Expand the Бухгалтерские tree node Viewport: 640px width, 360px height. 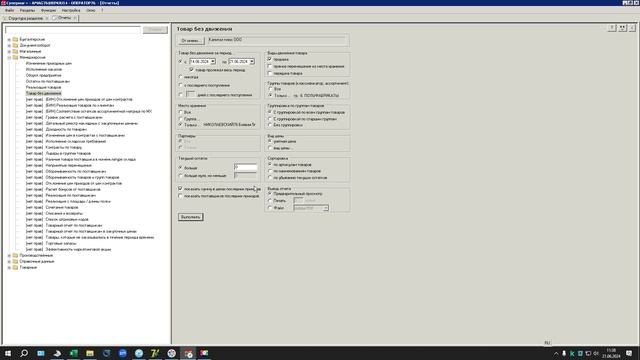point(9,40)
